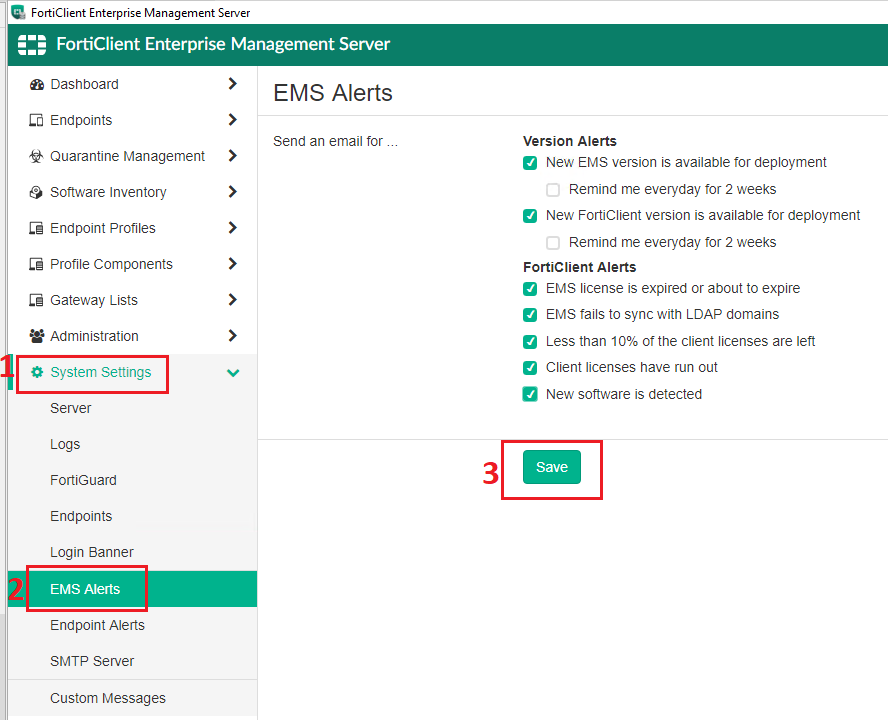Expand the Quarantine Management chevron
Image resolution: width=888 pixels, height=720 pixels.
[232, 156]
